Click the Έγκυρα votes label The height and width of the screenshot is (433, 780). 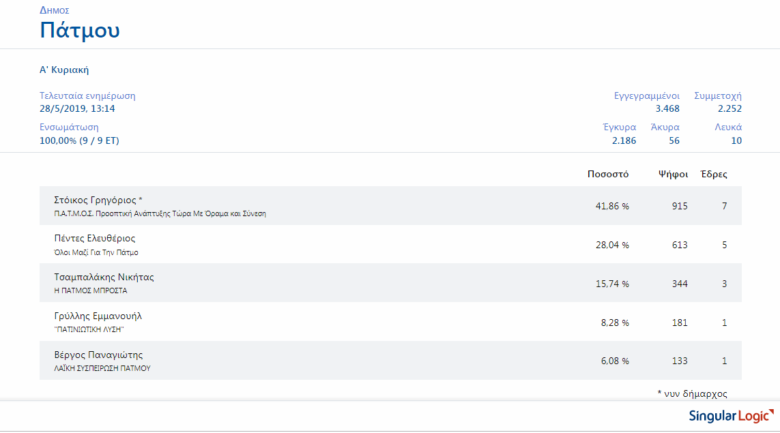[x=620, y=128]
